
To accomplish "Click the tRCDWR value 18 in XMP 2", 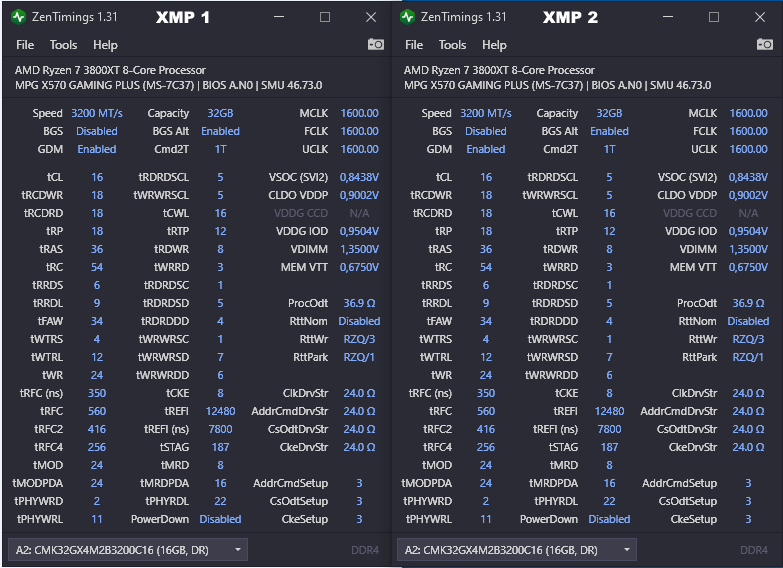I will click(x=486, y=195).
